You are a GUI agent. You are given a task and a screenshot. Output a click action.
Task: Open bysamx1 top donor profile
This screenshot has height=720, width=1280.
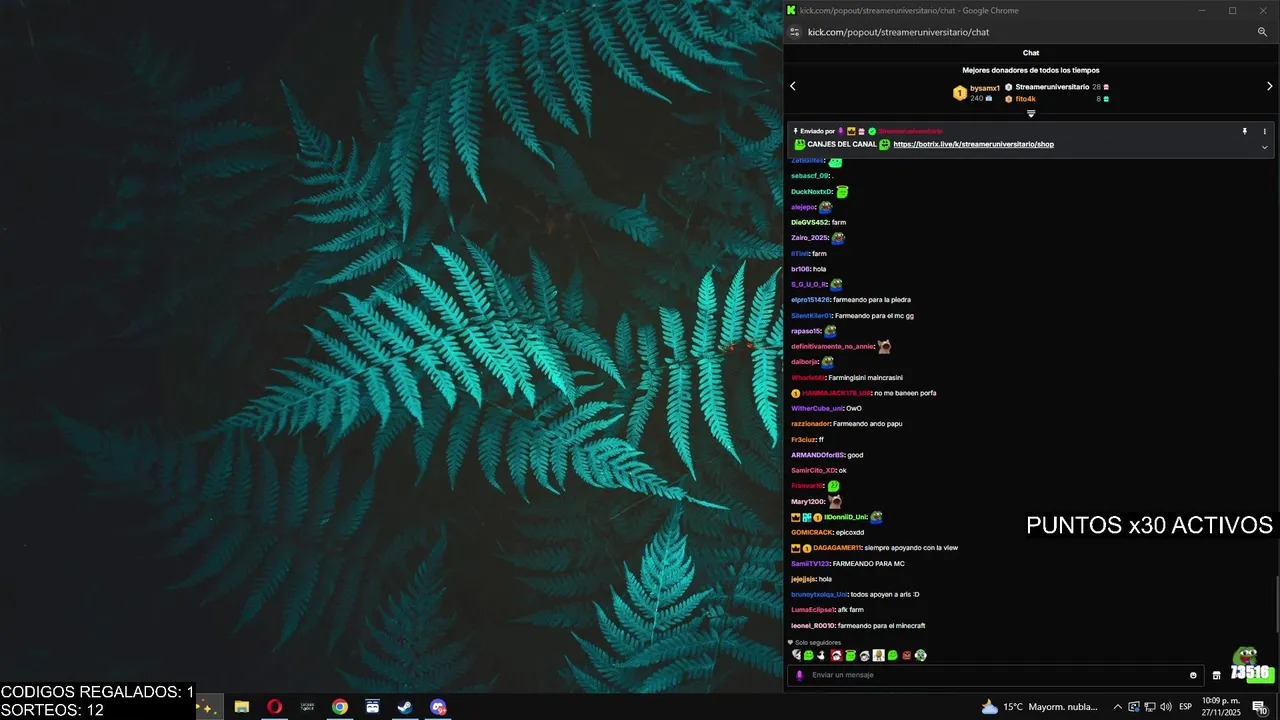tap(985, 88)
